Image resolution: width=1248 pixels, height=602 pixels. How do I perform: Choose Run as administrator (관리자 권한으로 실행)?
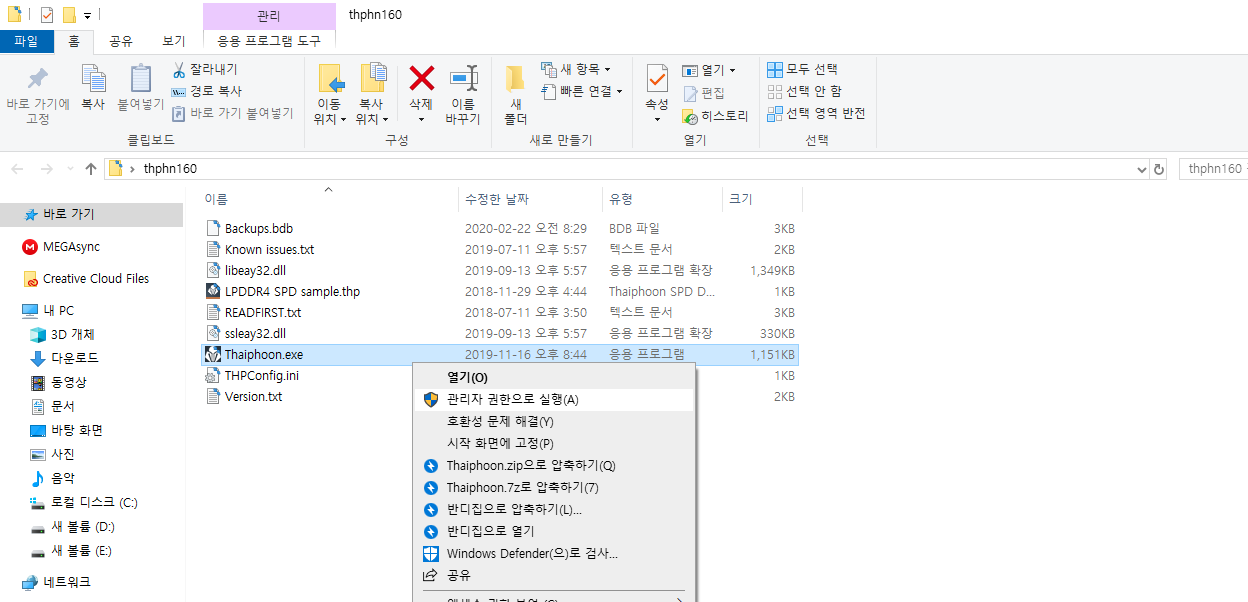coord(554,399)
